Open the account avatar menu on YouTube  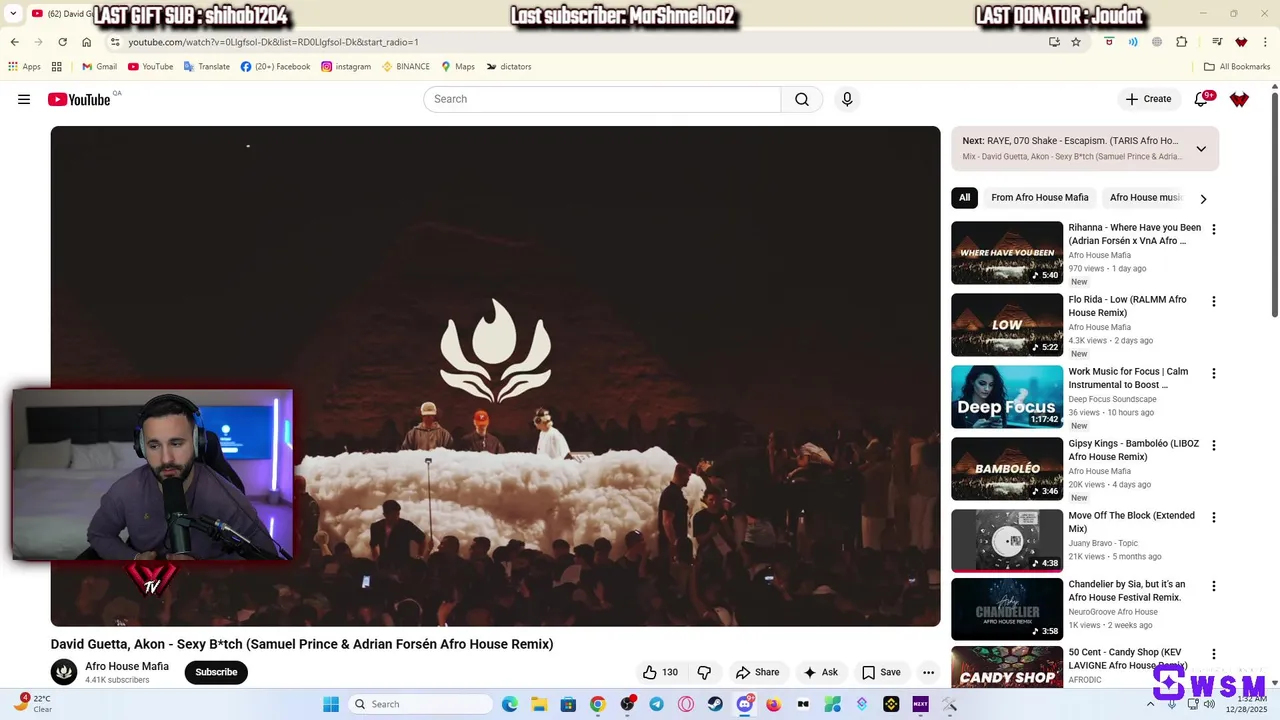1239,99
